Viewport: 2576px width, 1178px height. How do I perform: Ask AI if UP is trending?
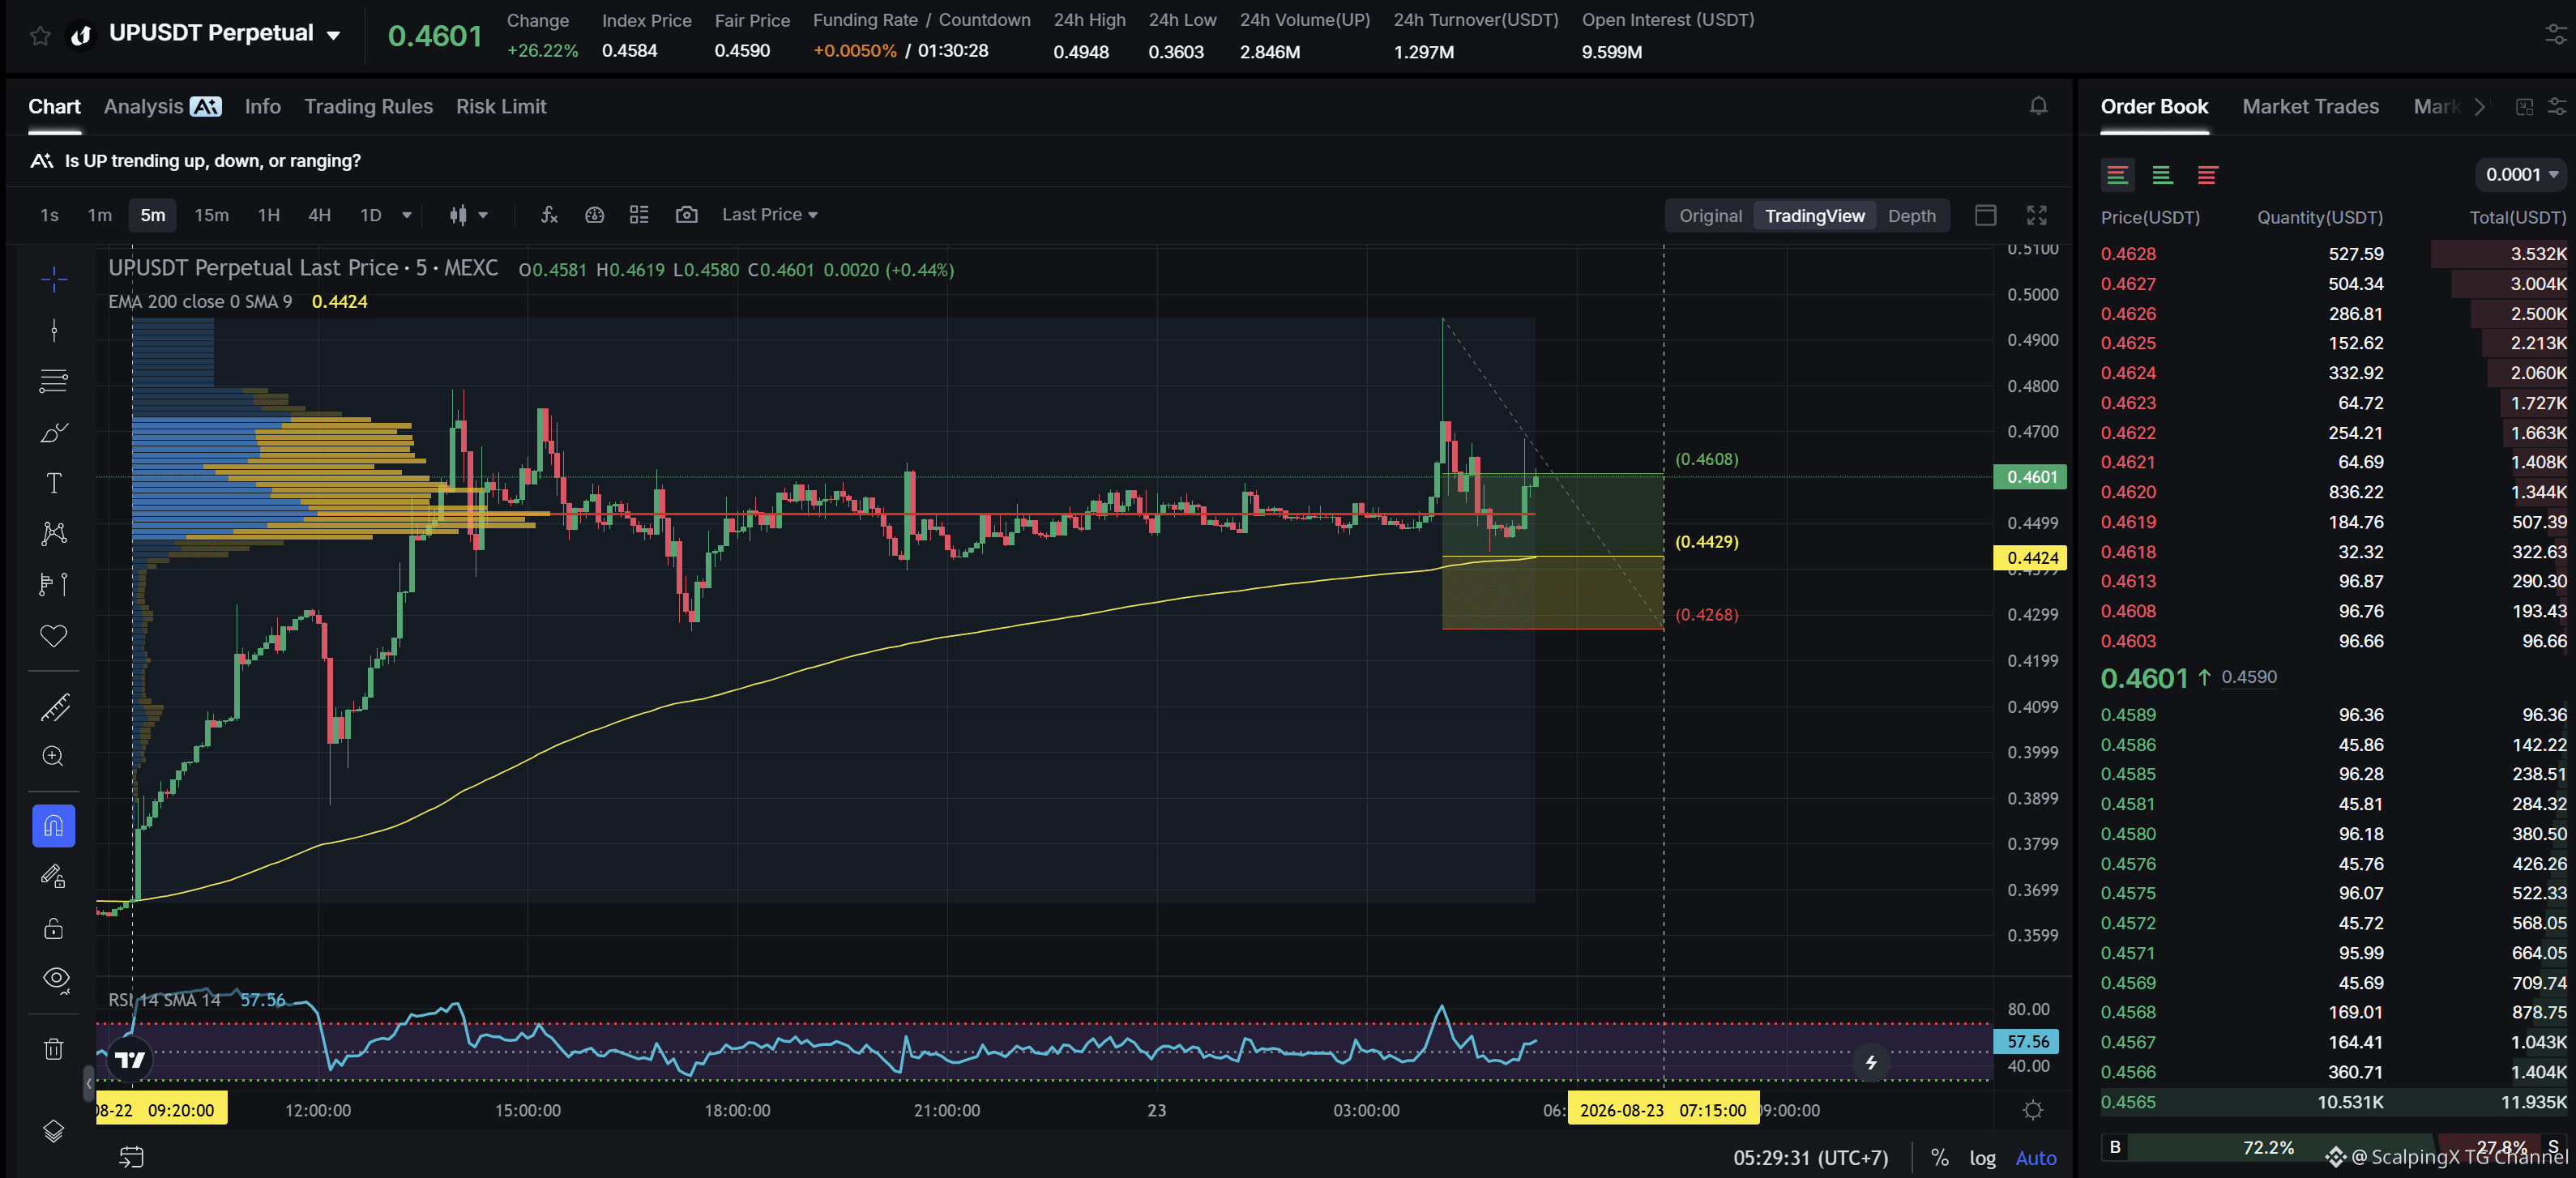pyautogui.click(x=196, y=161)
